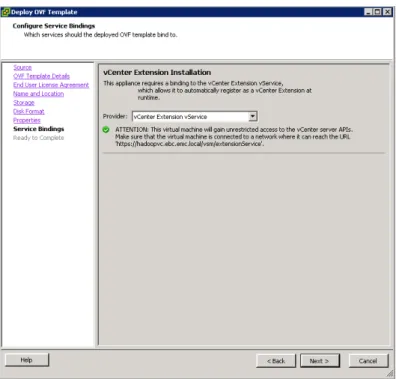Click the vCenter Extension Installation heading
Image resolution: width=396 pixels, height=379 pixels.
point(157,72)
